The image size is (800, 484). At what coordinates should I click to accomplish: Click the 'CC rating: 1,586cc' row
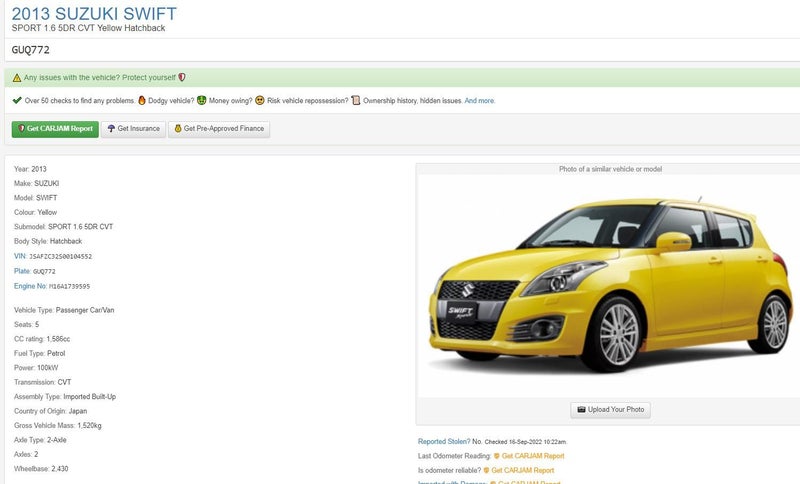tap(42, 339)
